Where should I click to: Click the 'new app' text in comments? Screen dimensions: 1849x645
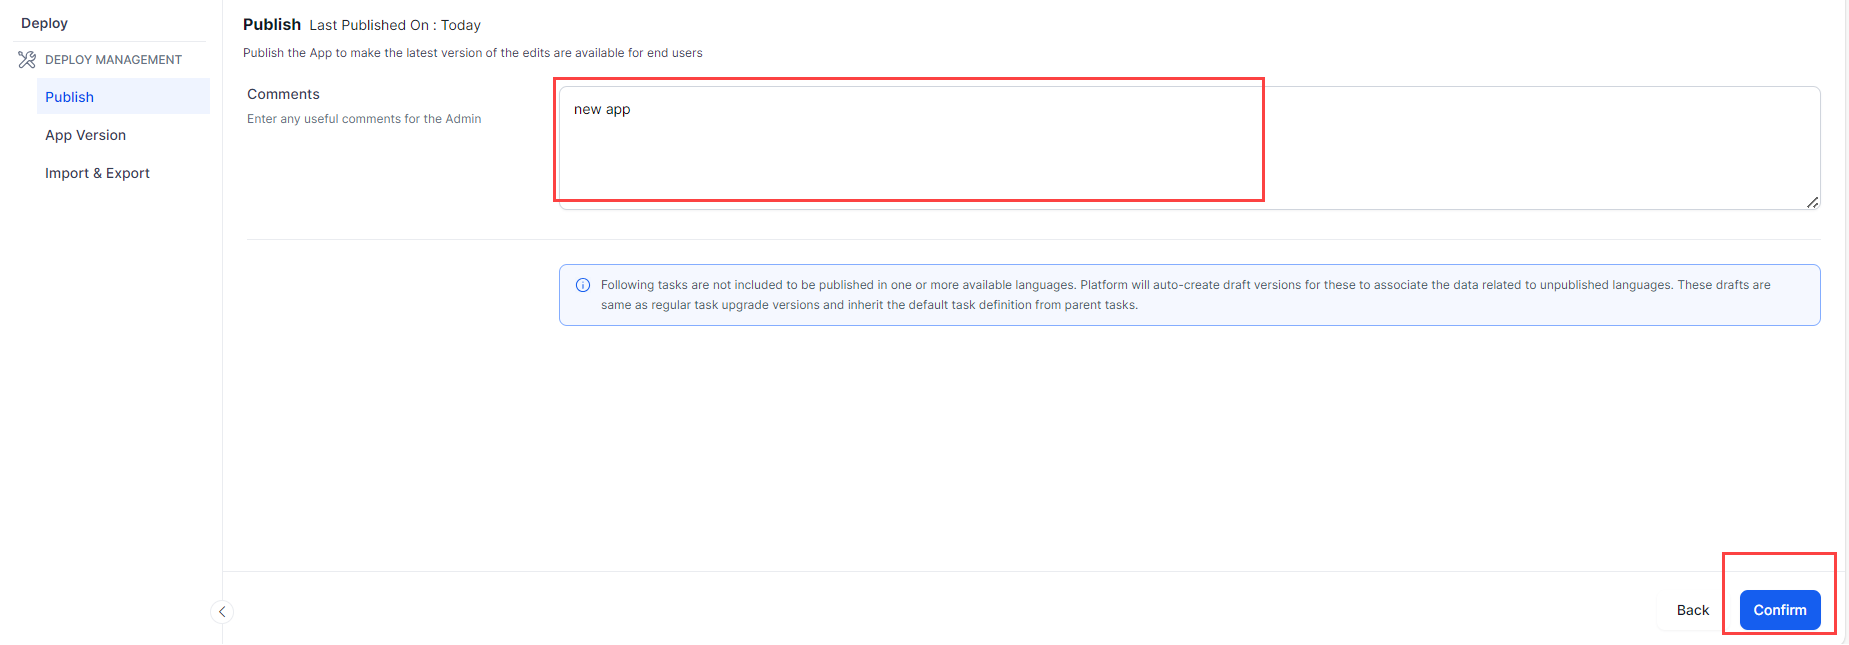[602, 110]
